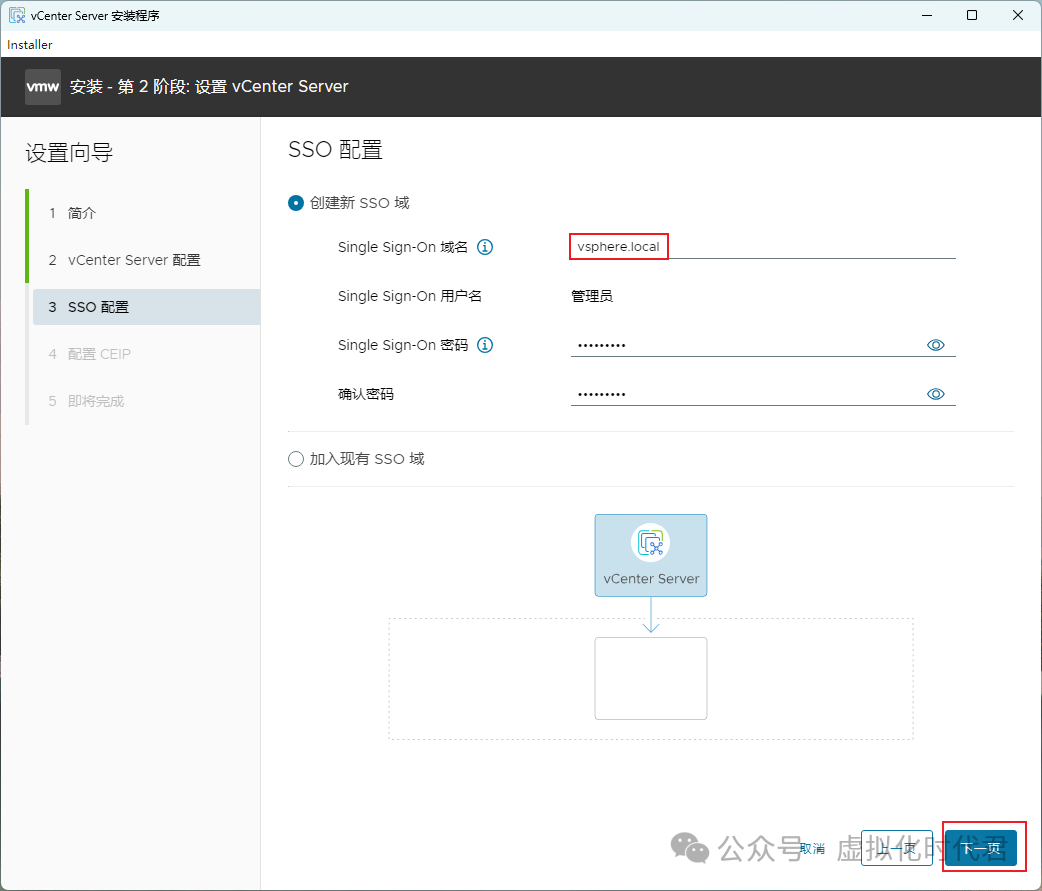The image size is (1042, 891).
Task: Maximize the installer window
Action: [x=972, y=15]
